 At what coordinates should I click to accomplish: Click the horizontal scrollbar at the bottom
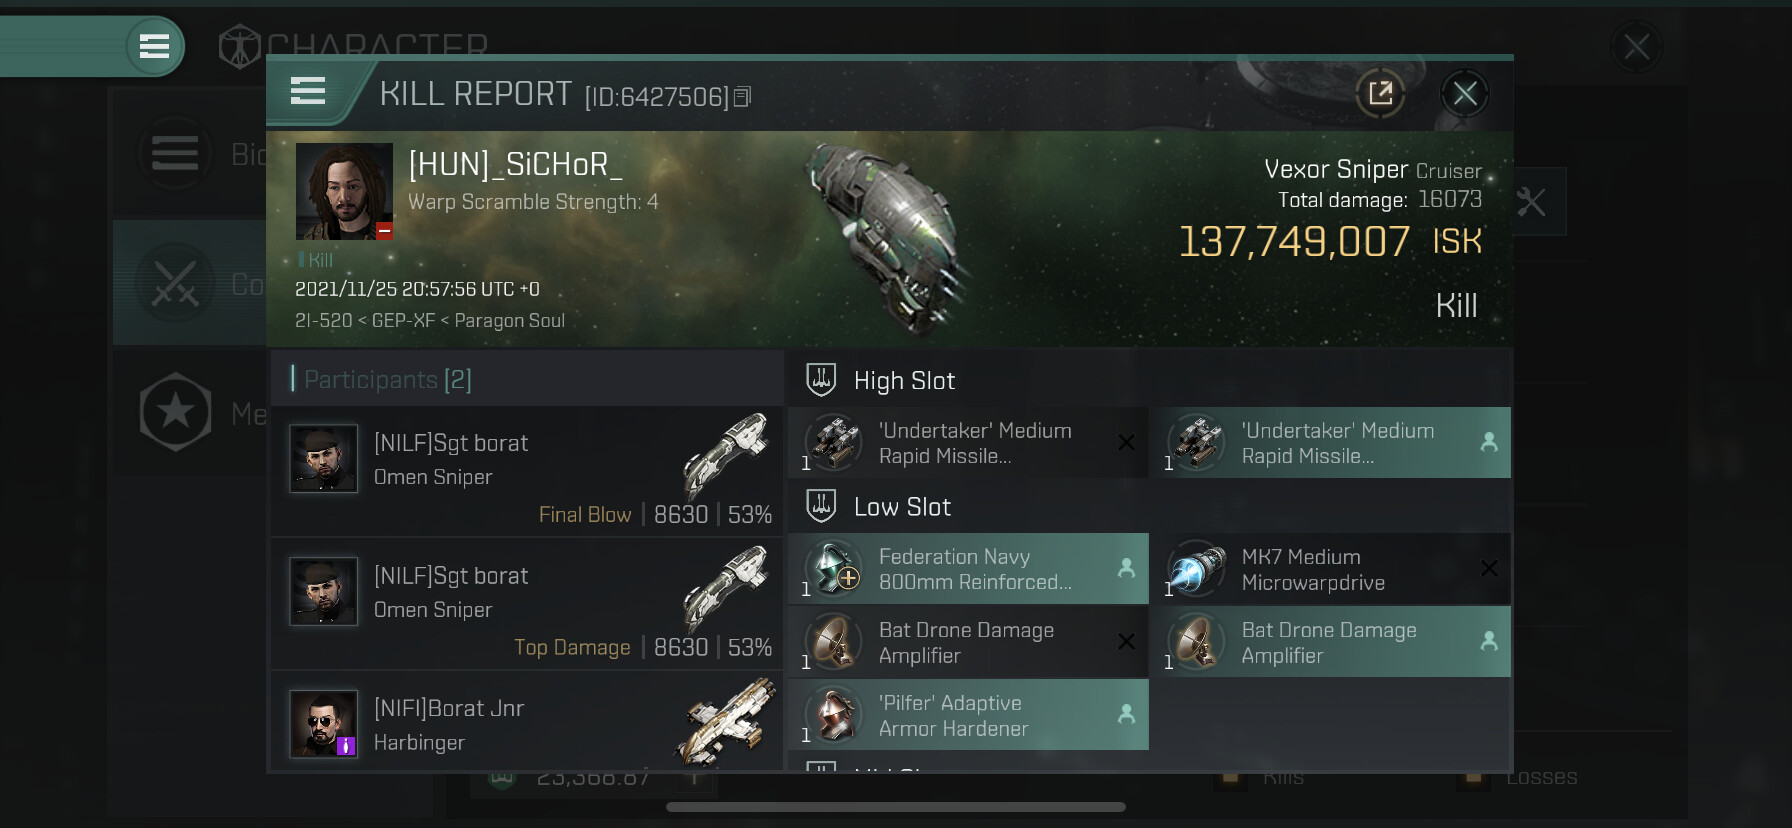point(896,807)
